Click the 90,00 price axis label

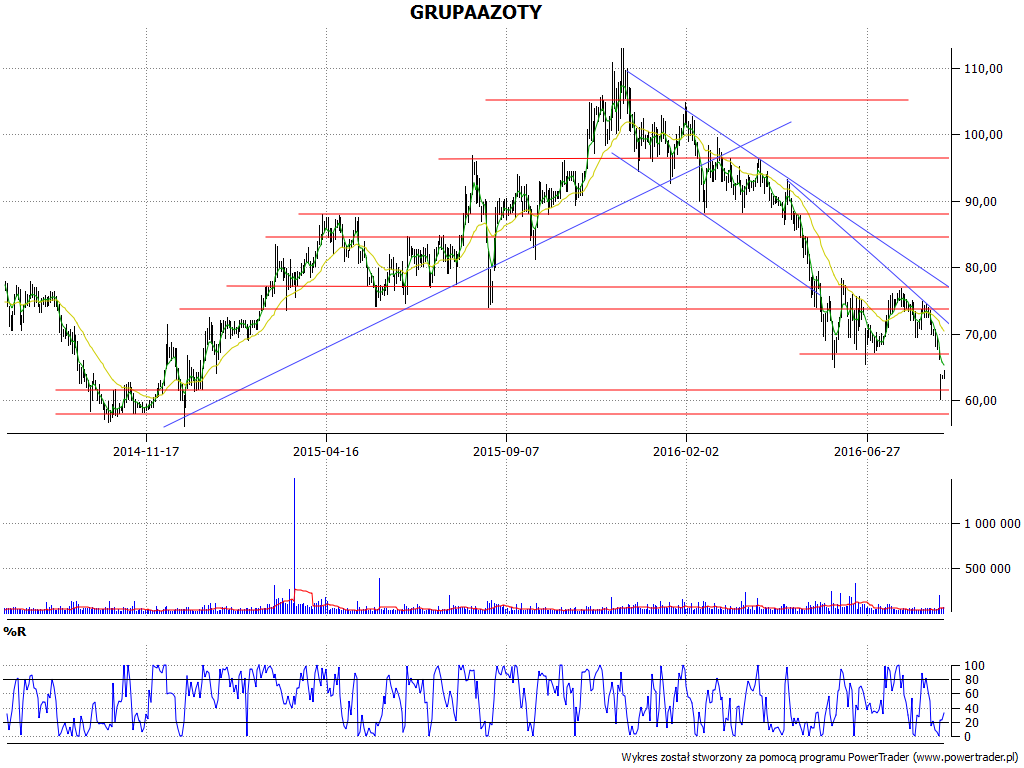[982, 202]
